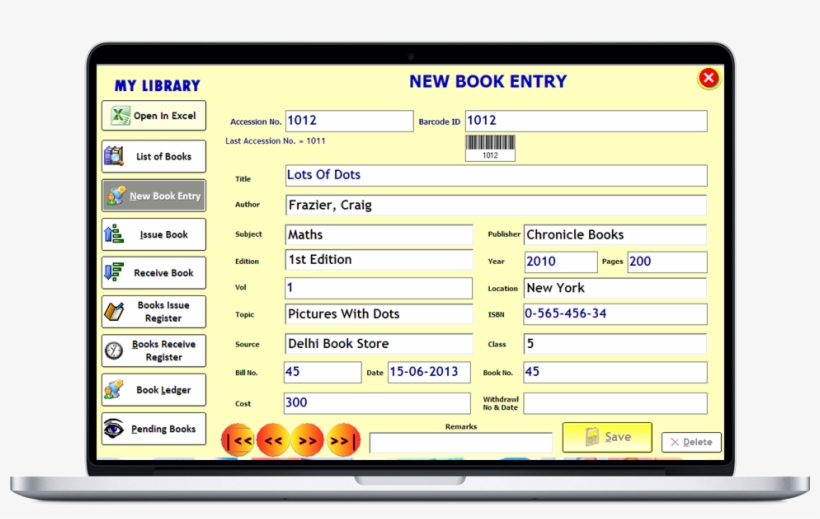Click the Last Accession No. = 1011 text
The width and height of the screenshot is (820, 519).
[x=275, y=141]
